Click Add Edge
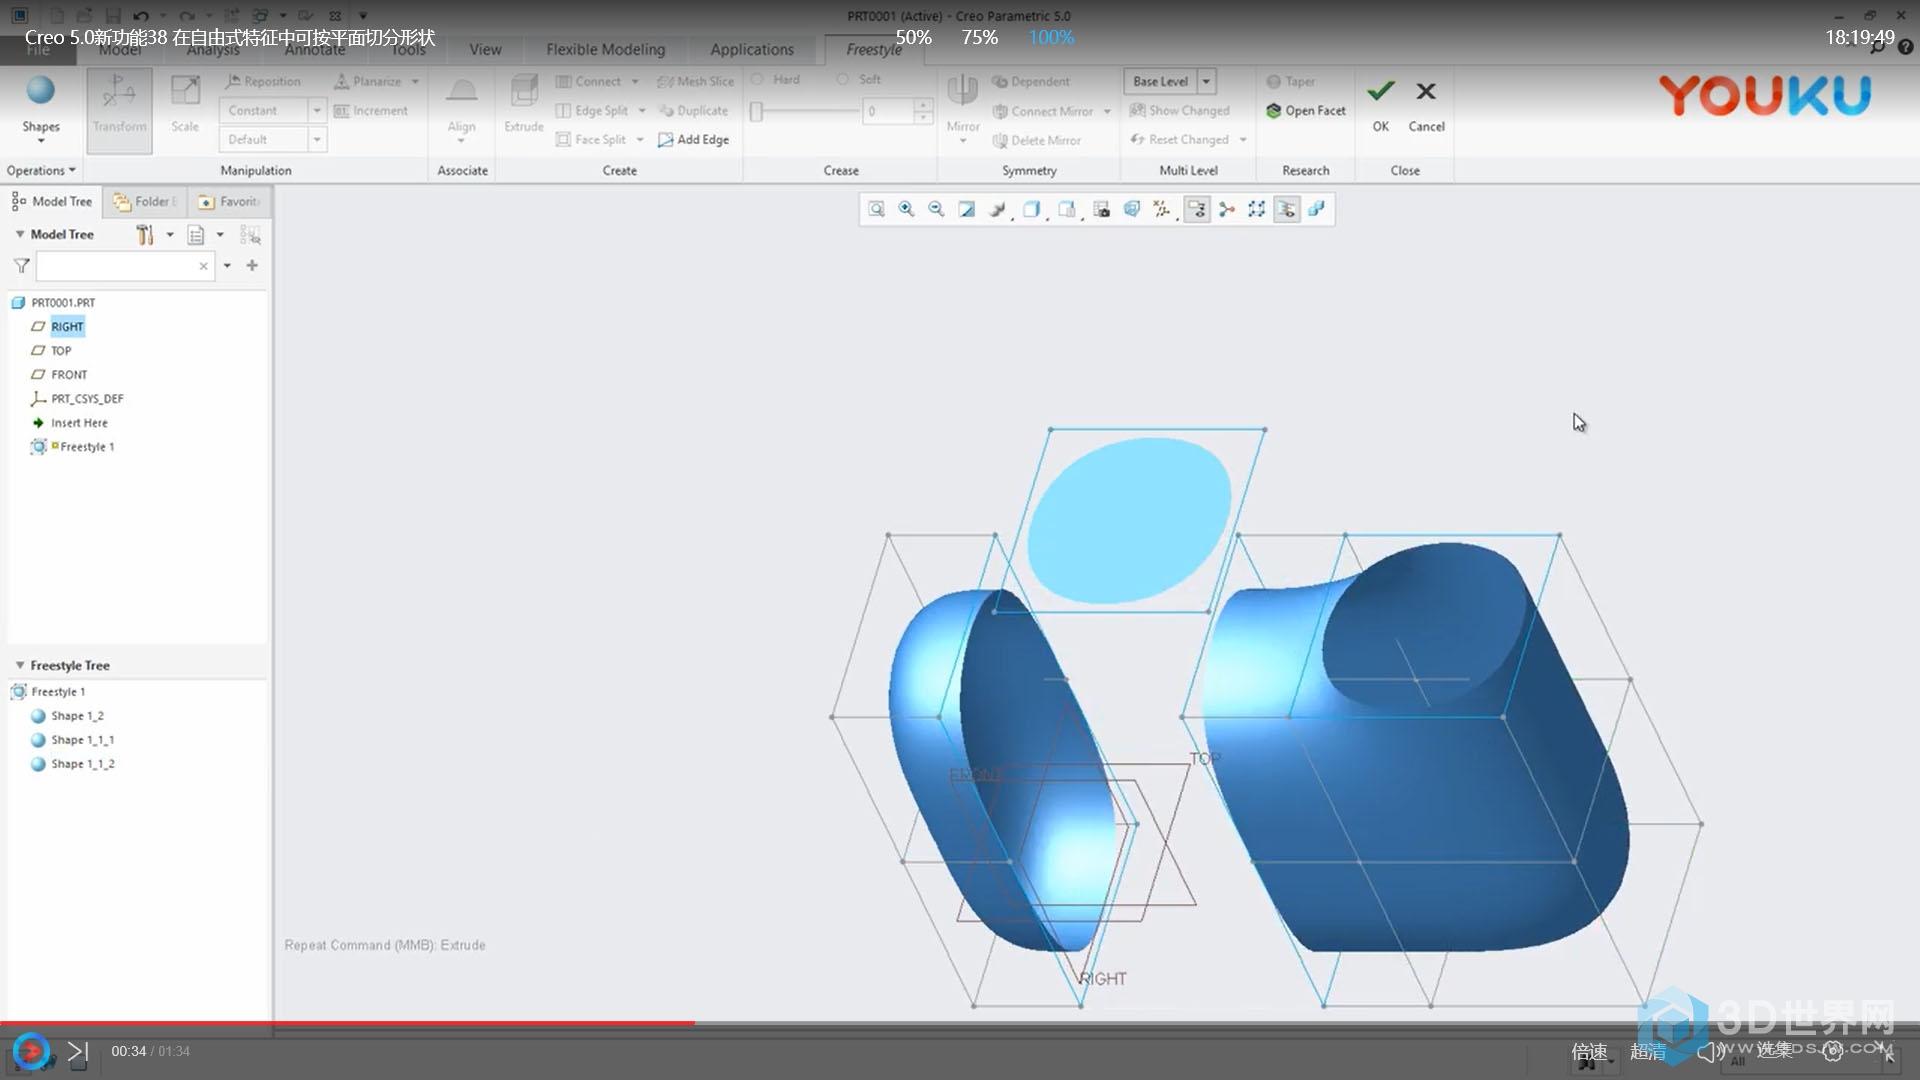Viewport: 1920px width, 1080px height. pyautogui.click(x=693, y=140)
